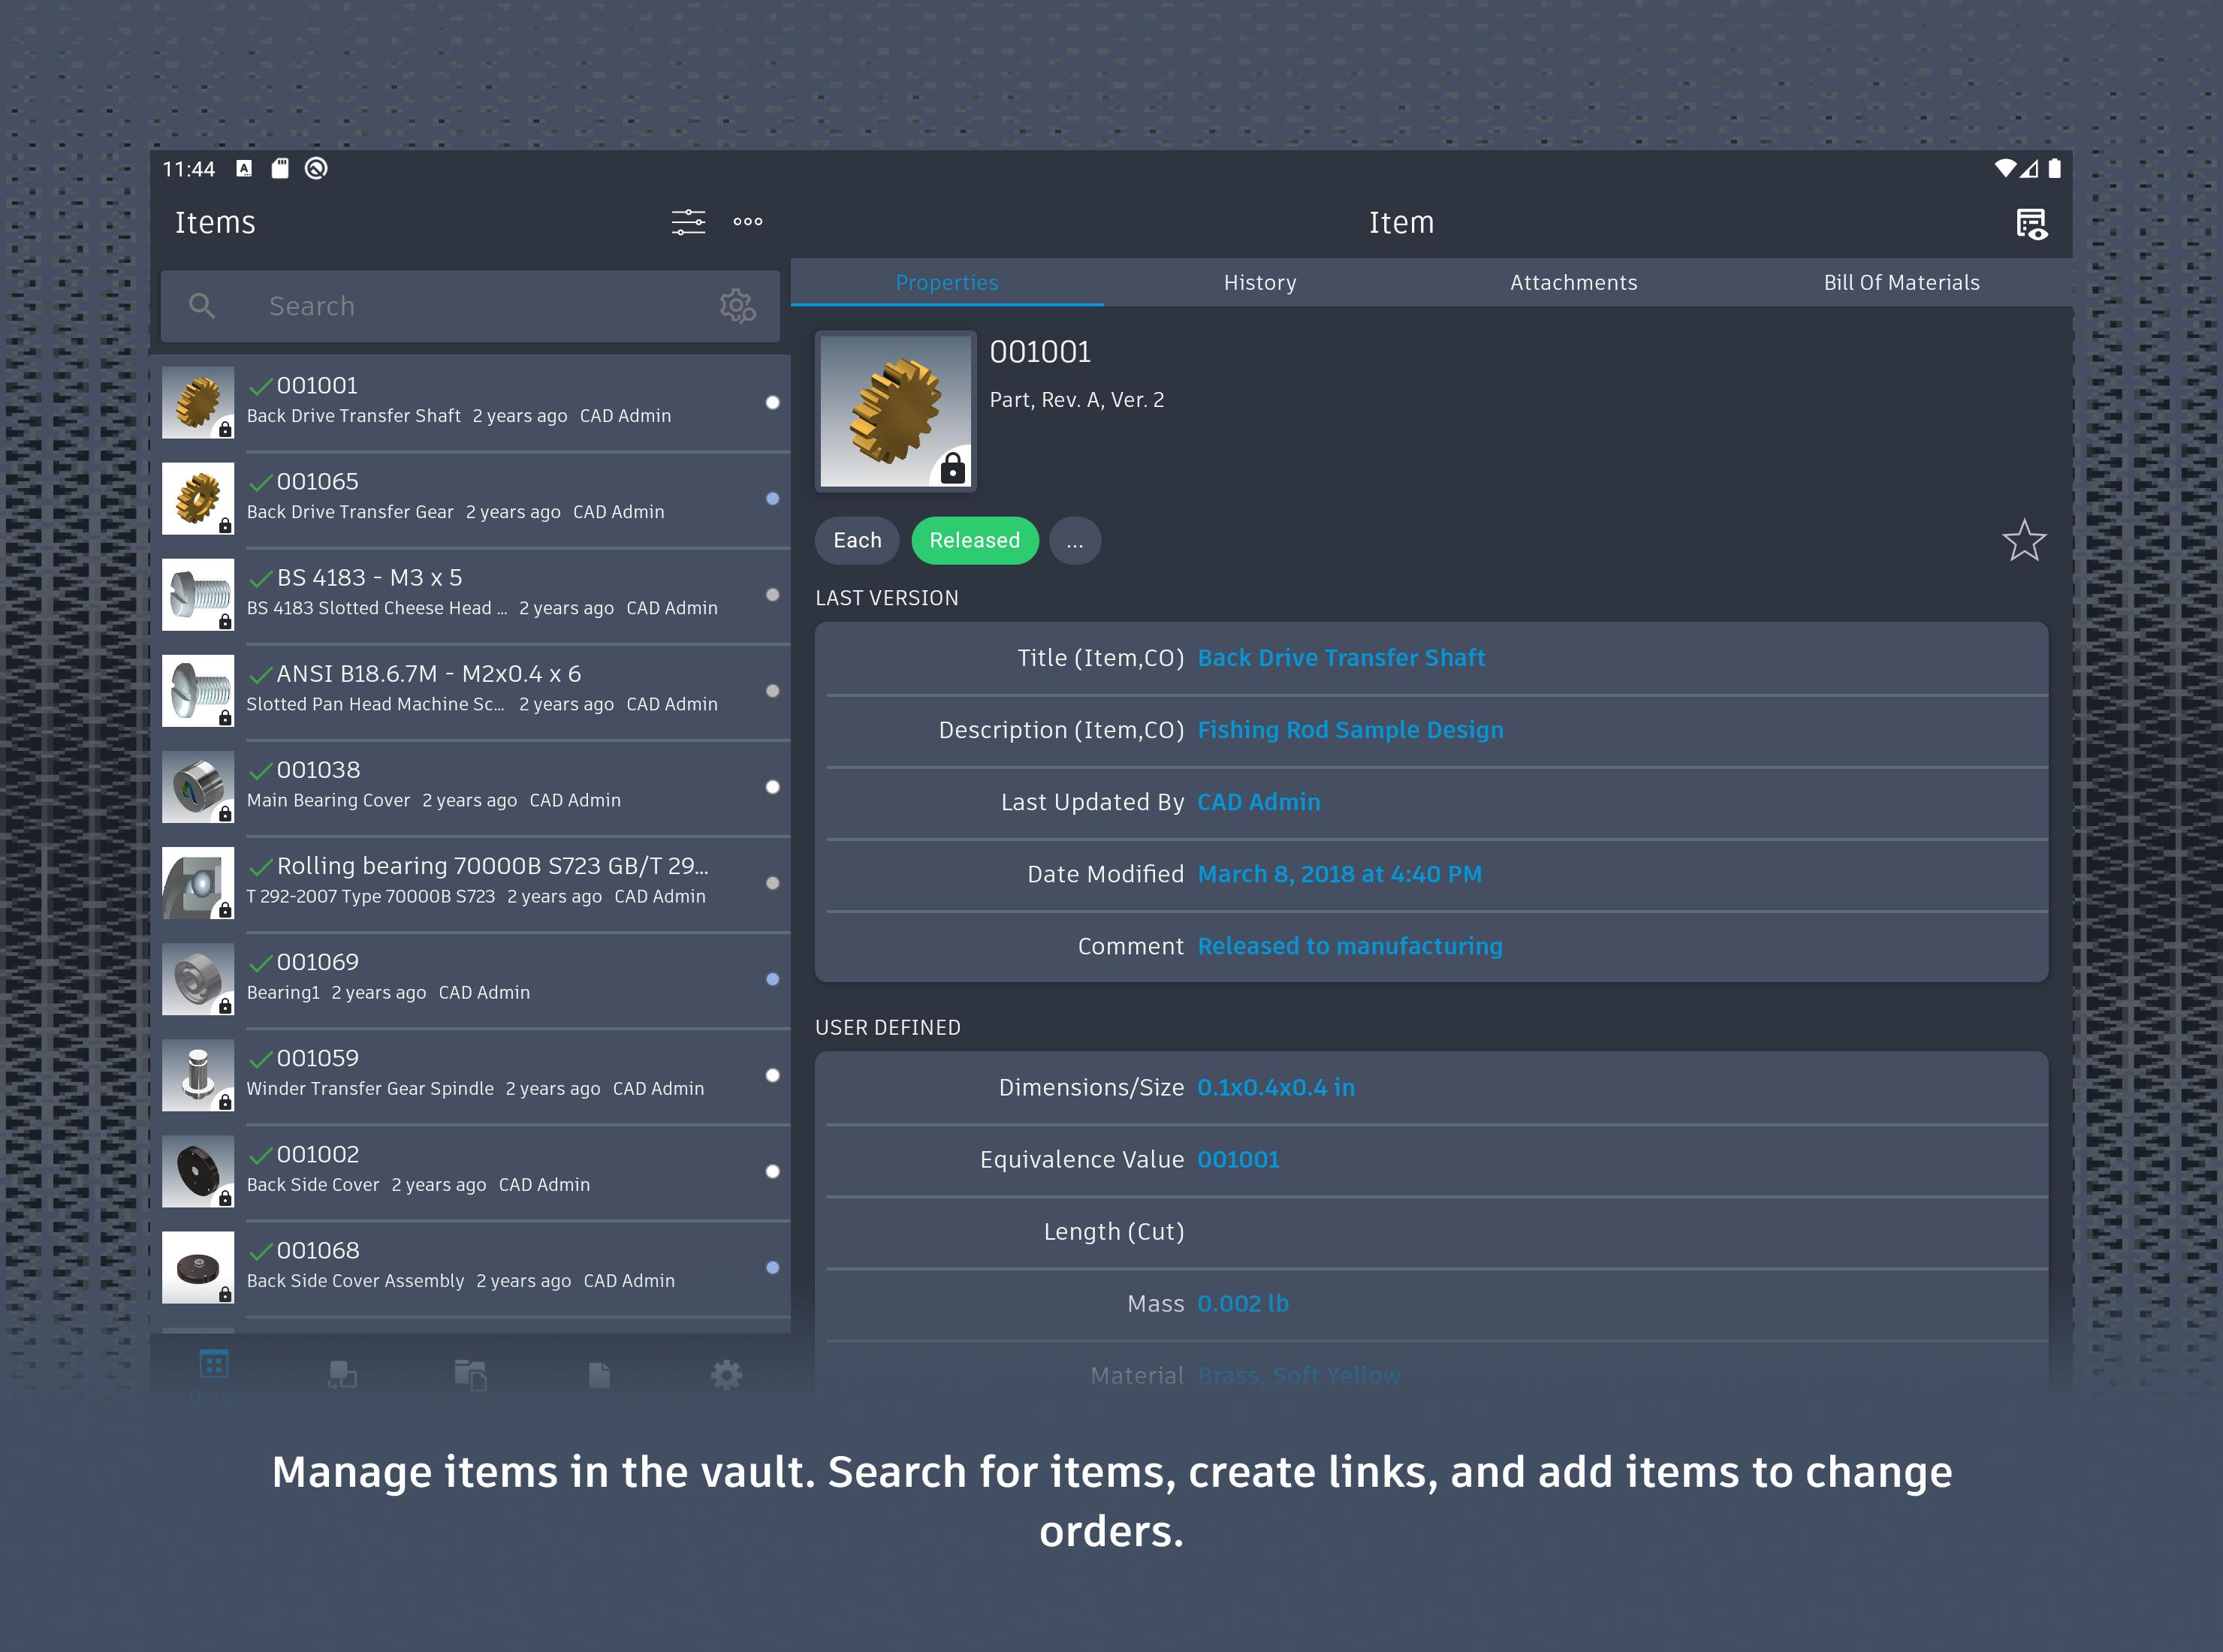
Task: Switch to the History tab
Action: coord(1260,283)
